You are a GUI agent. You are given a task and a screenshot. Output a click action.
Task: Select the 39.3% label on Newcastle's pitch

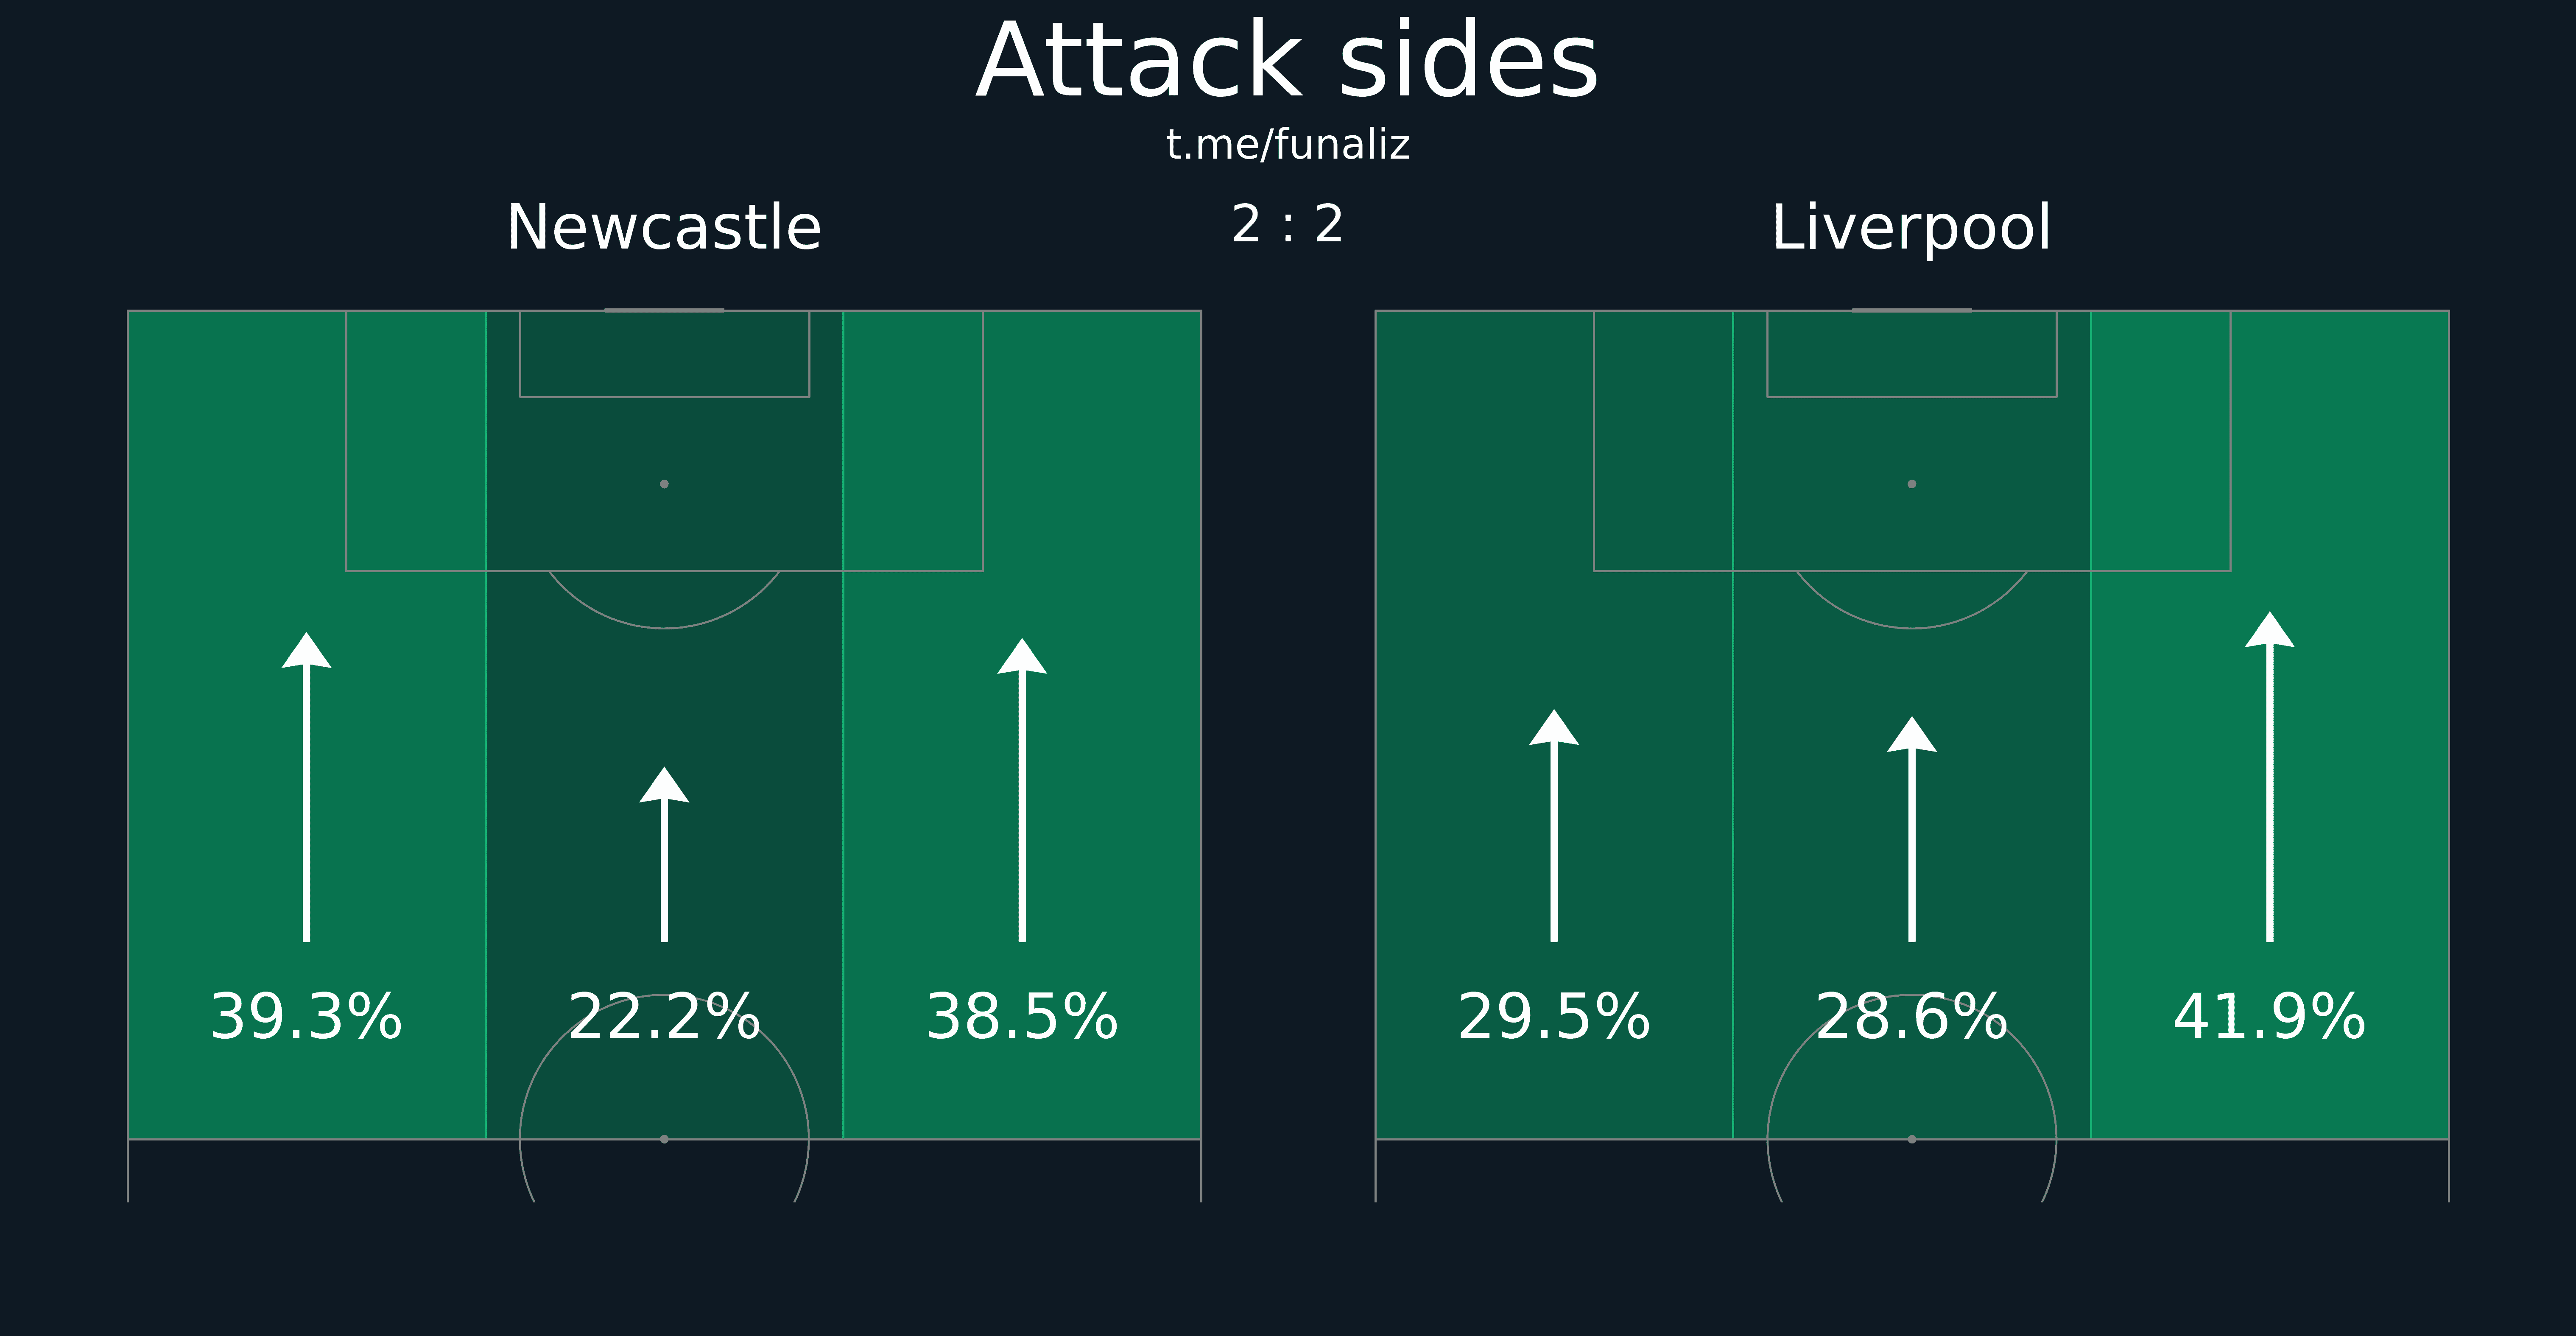pyautogui.click(x=306, y=1017)
